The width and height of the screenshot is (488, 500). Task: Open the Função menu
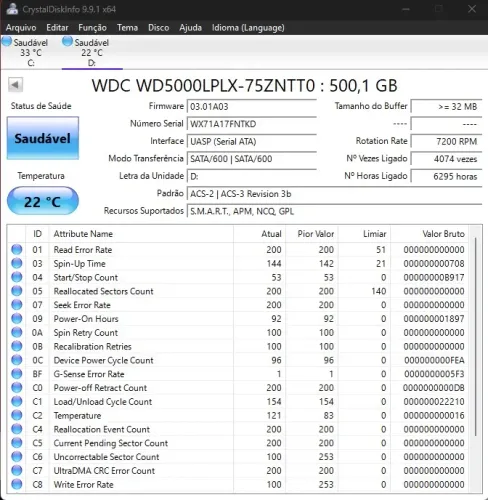92,28
